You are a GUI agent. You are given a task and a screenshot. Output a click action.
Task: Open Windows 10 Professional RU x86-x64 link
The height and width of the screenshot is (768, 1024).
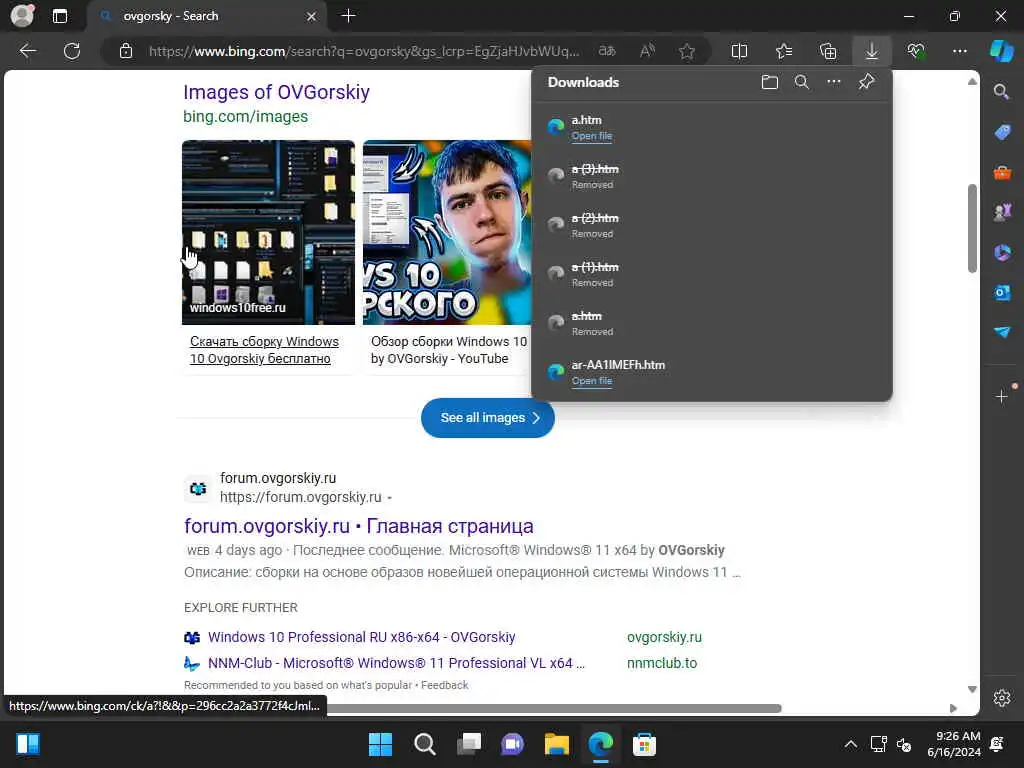pos(361,637)
